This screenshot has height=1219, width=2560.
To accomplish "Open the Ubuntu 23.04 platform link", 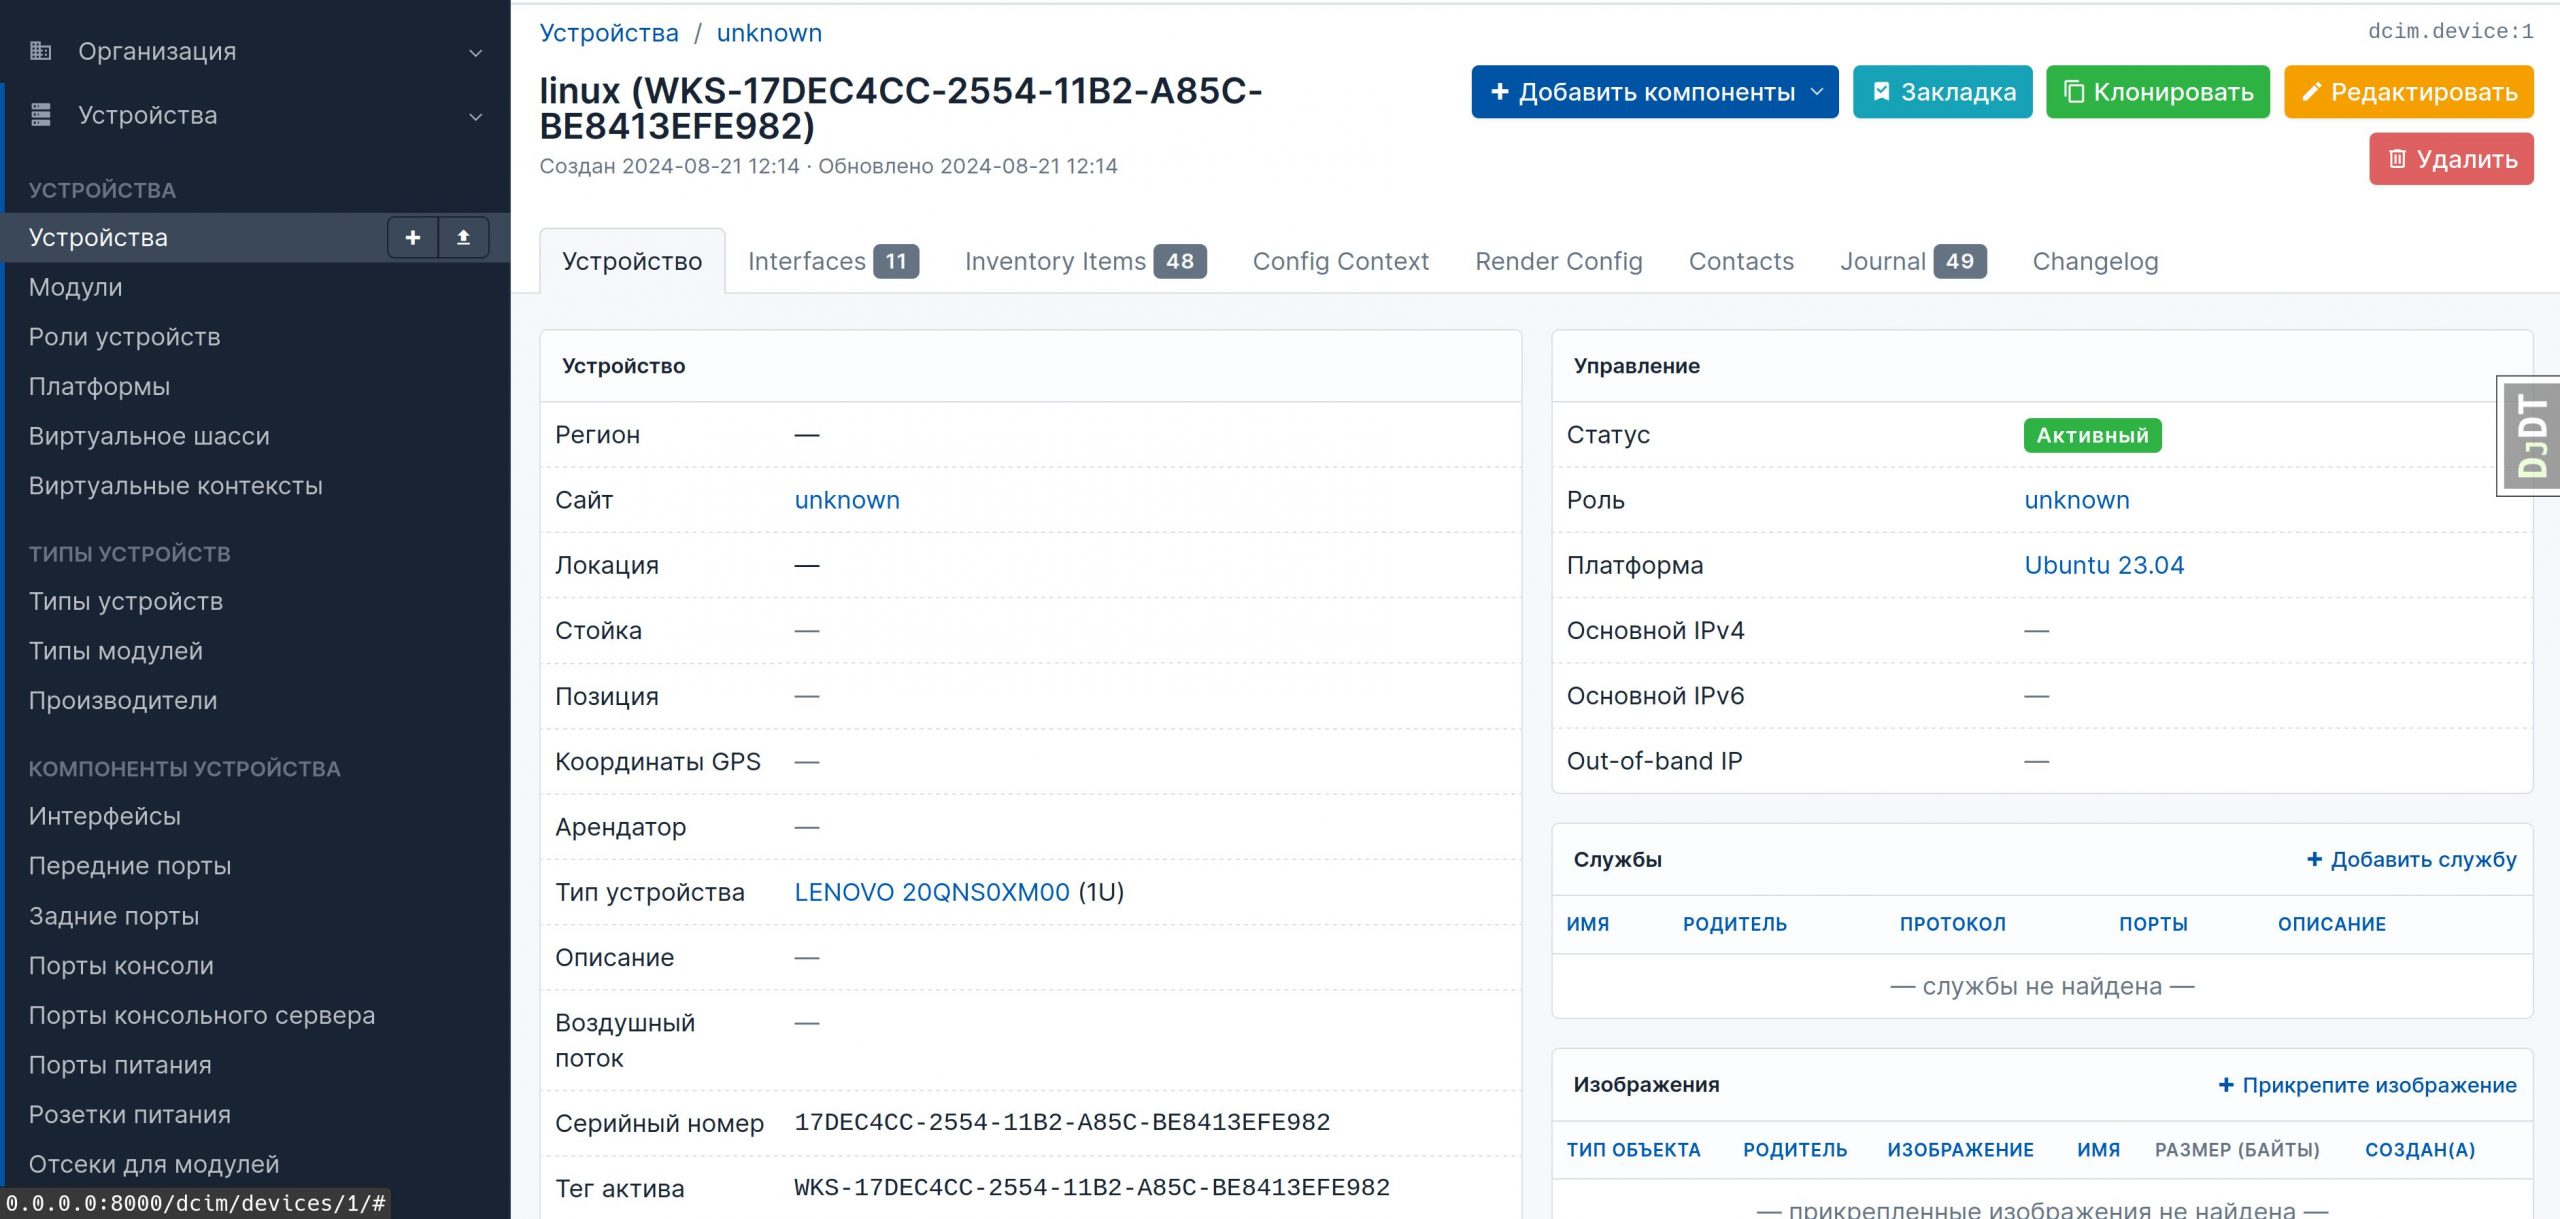I will coord(2104,565).
